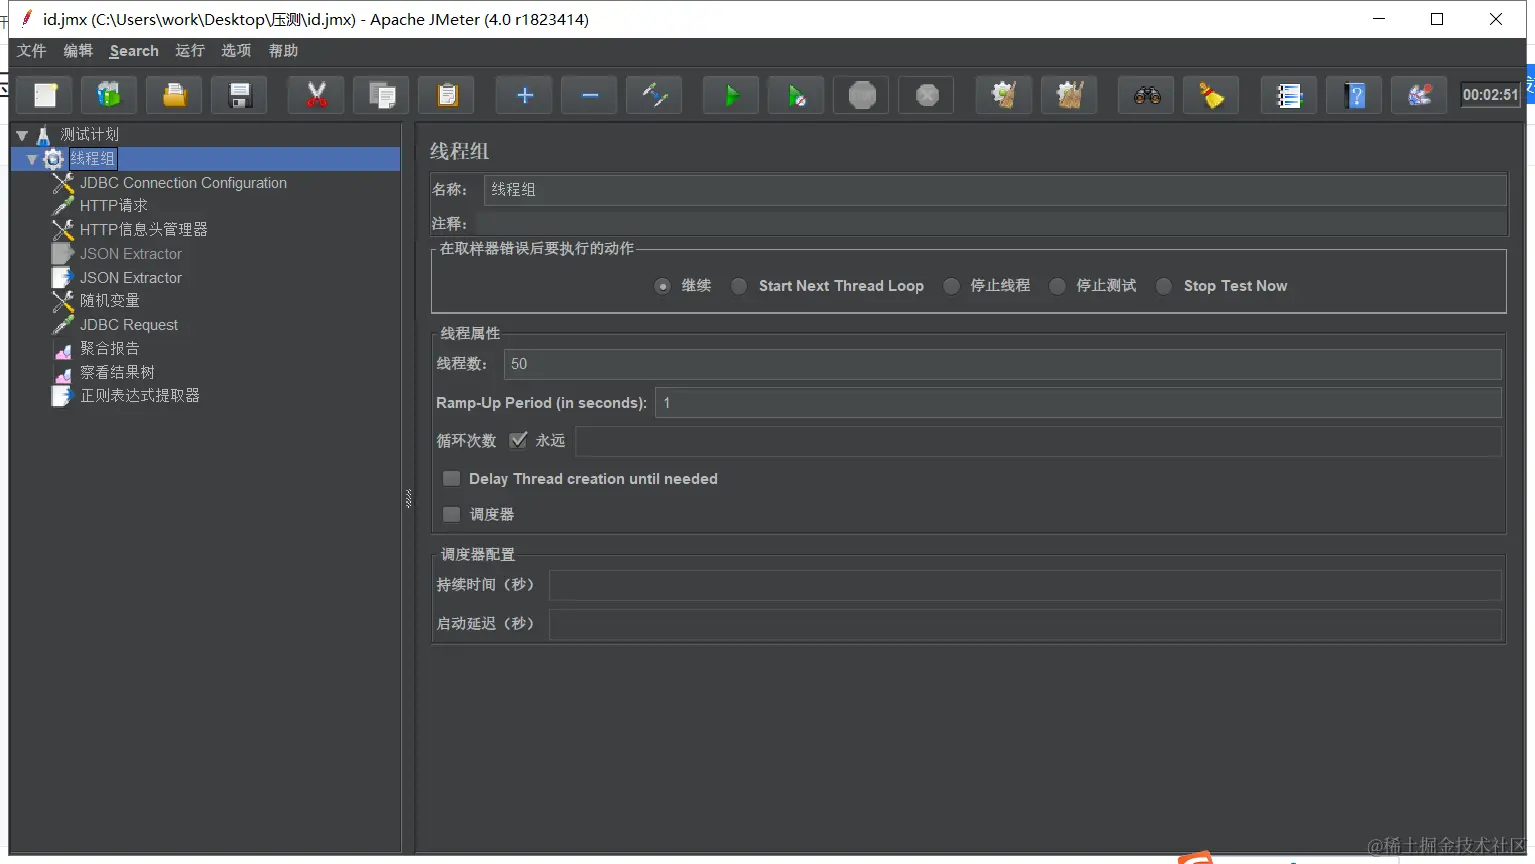Screen dimensions: 1535x864
Task: Save the test plan with the floppy disk icon
Action: click(x=239, y=95)
